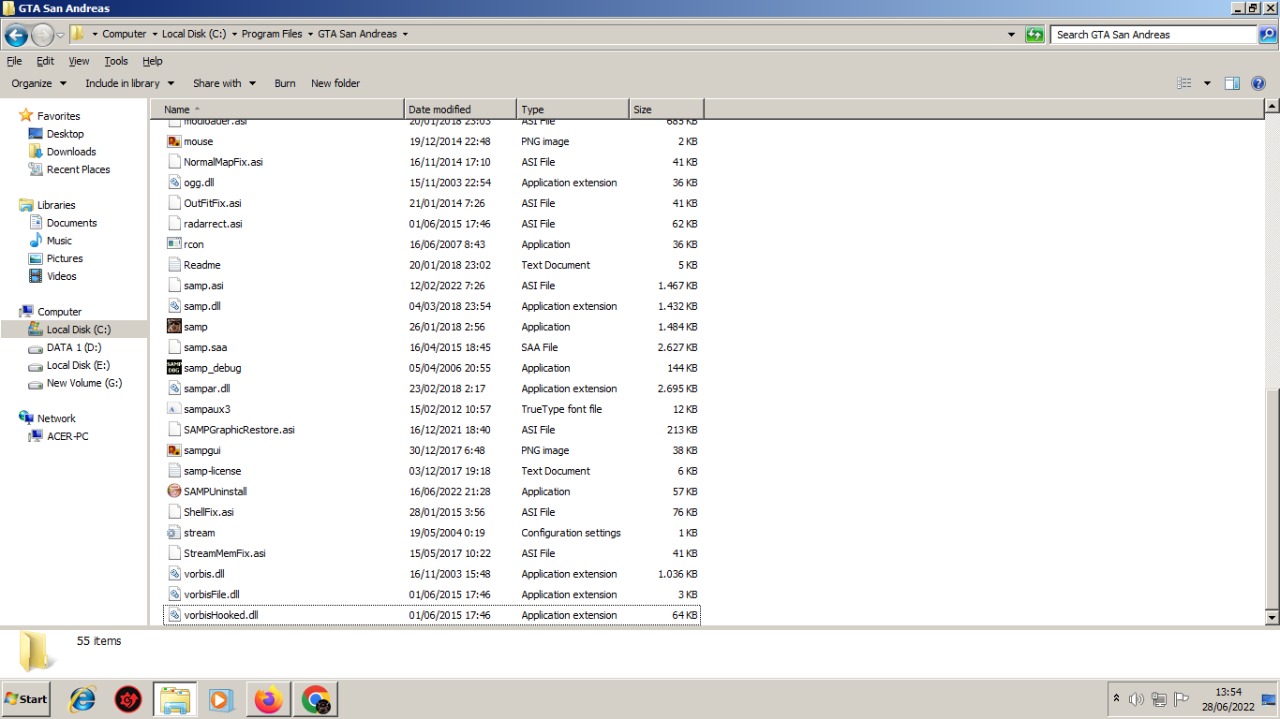Show hidden tray icons arrow
Image resolution: width=1280 pixels, height=719 pixels.
1116,698
